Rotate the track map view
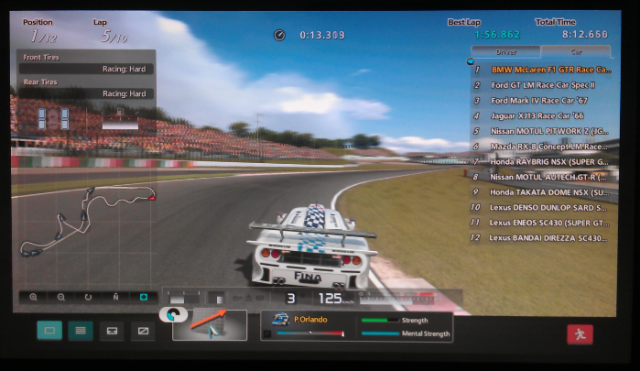 pos(88,297)
